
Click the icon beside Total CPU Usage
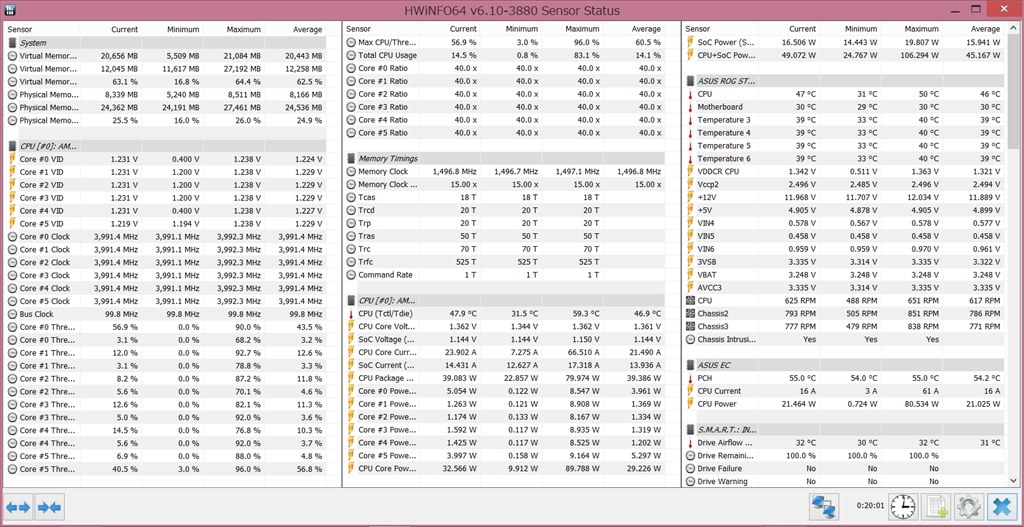click(352, 56)
